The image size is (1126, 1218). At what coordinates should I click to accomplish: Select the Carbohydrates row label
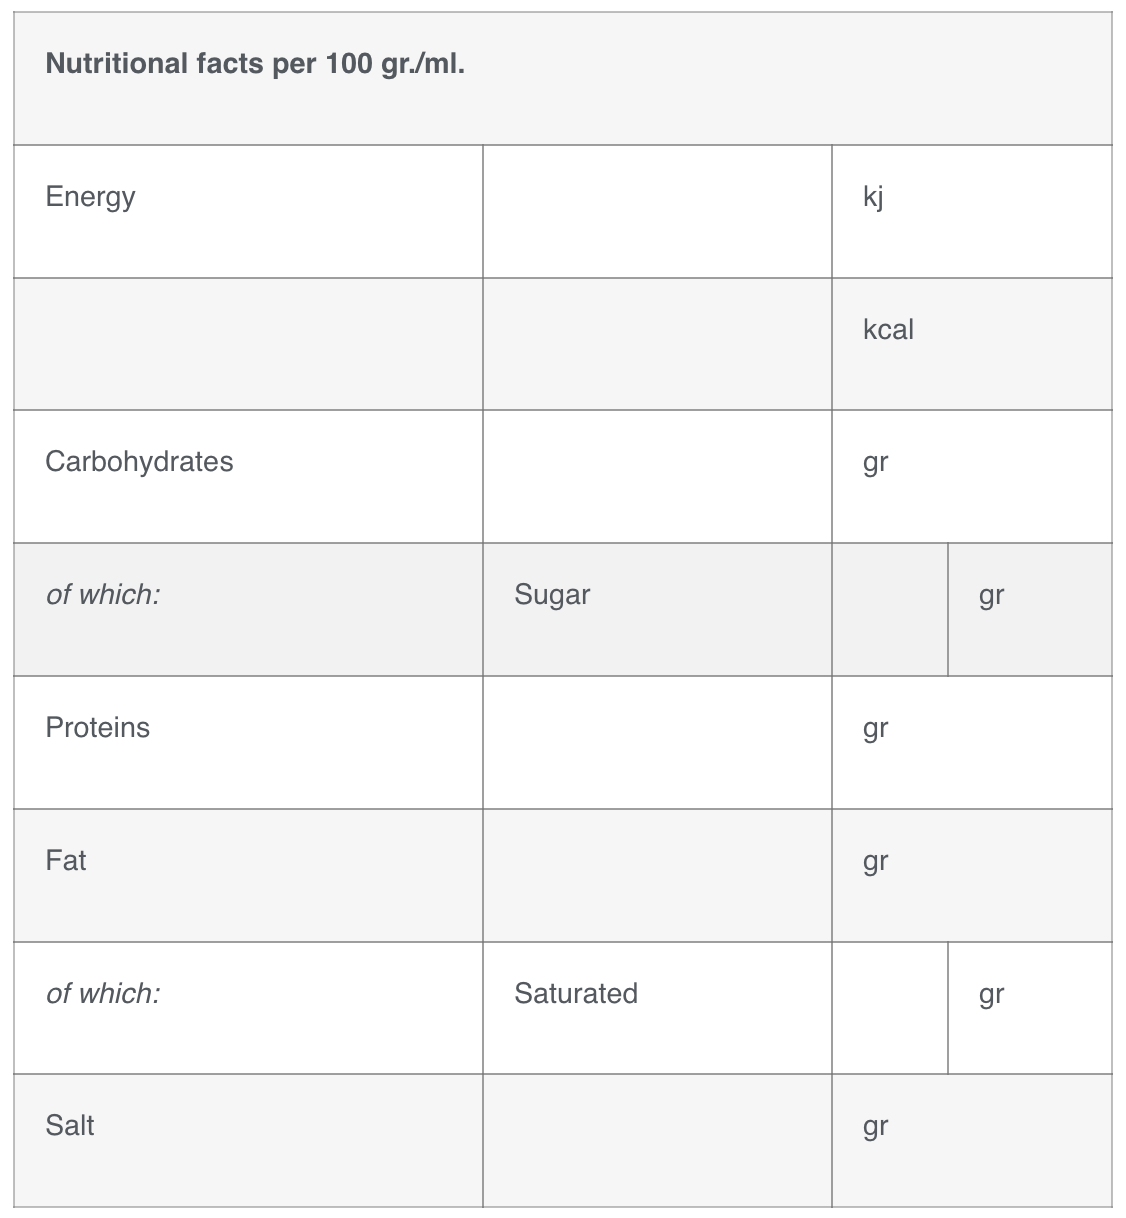click(x=139, y=461)
